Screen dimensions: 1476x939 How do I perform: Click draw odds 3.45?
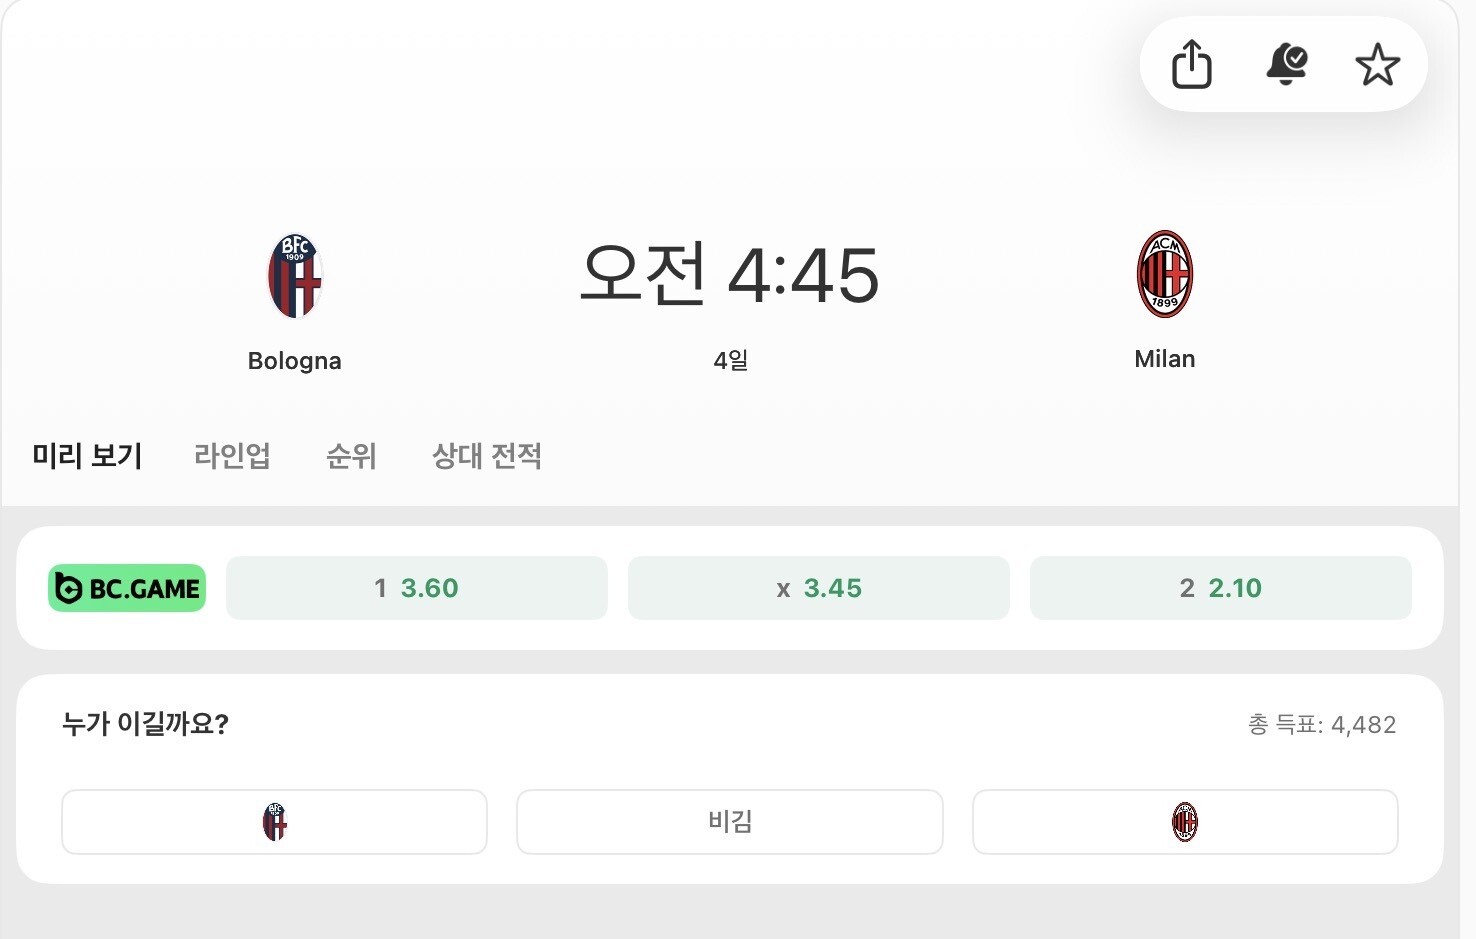(x=819, y=588)
